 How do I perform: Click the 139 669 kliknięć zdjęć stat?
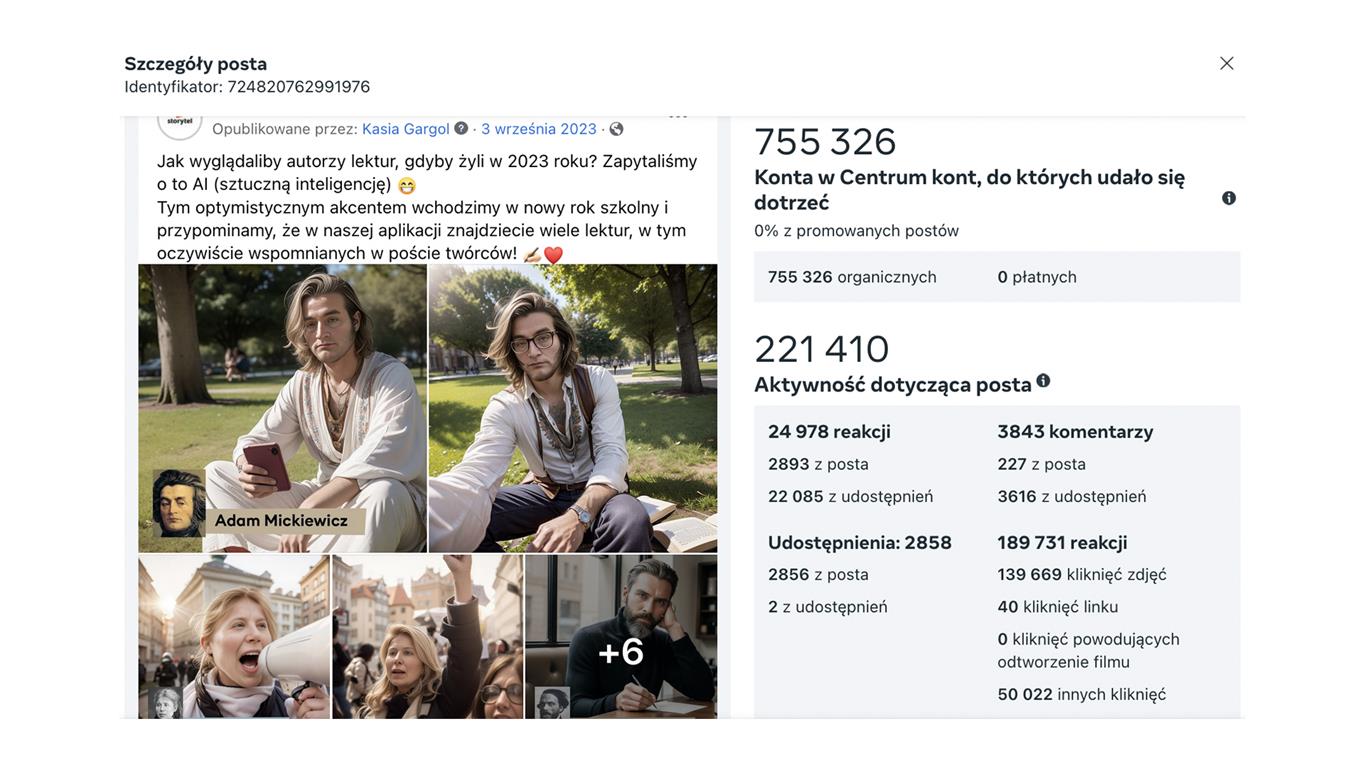click(x=1082, y=575)
